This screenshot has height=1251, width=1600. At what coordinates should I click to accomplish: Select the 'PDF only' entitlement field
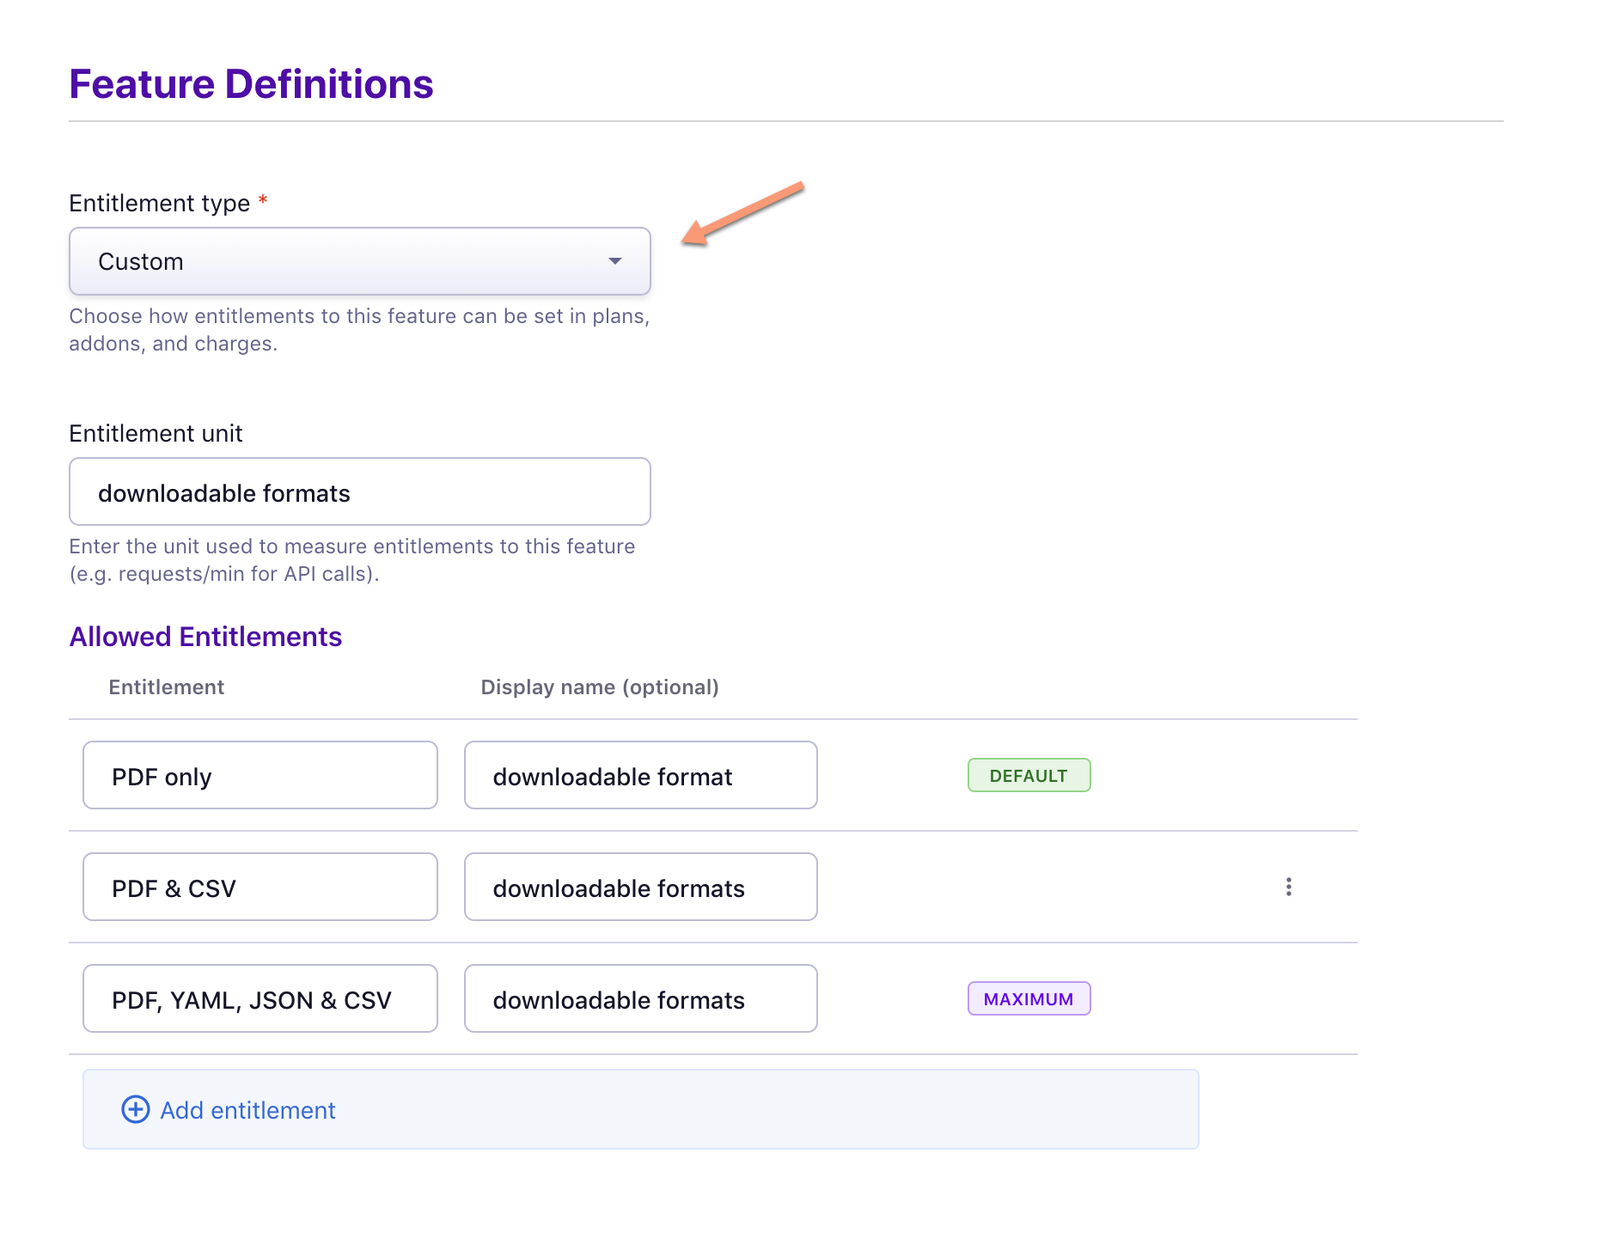pyautogui.click(x=260, y=776)
